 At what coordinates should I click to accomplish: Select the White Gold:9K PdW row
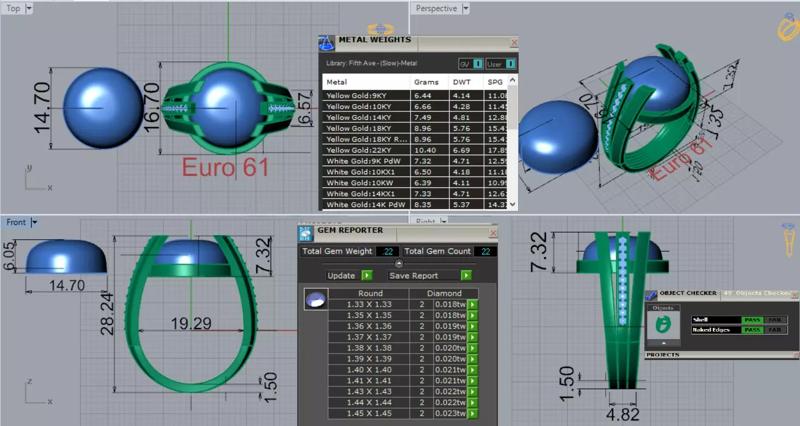(x=415, y=161)
